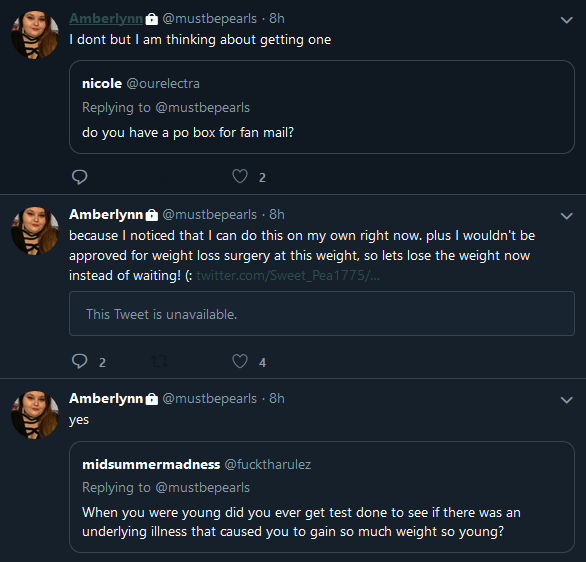
Task: Open the quoted midsummermadness tweet
Action: click(322, 497)
